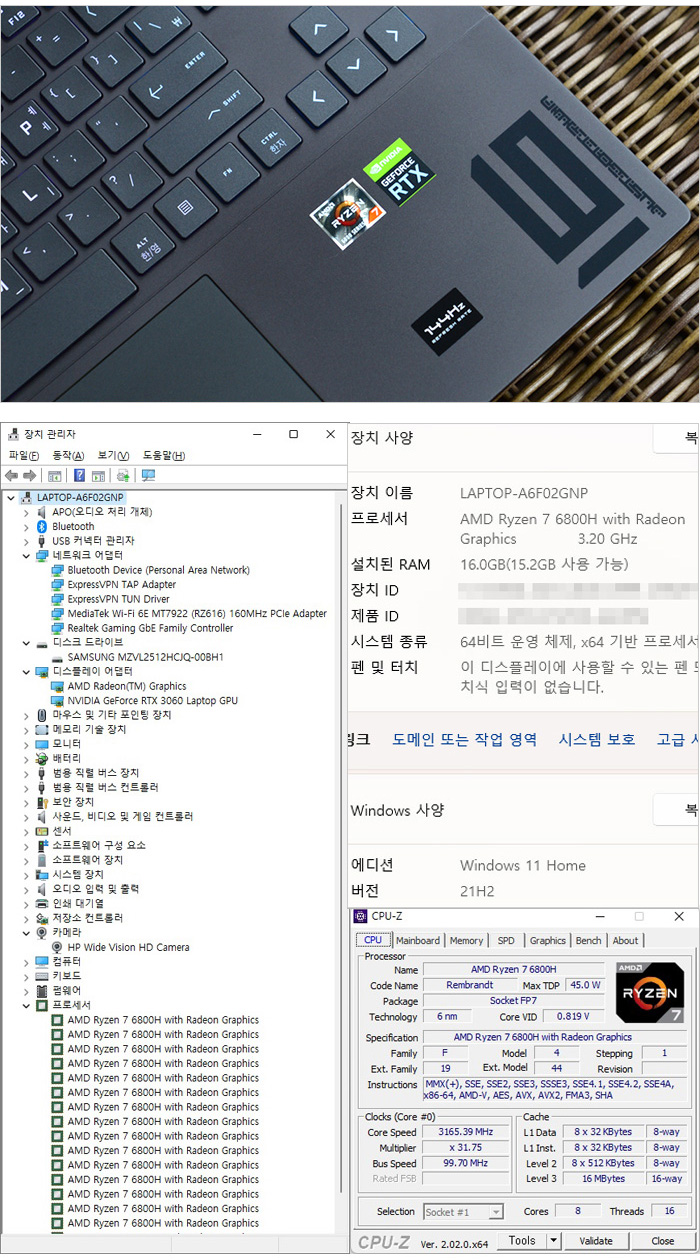
Task: Select Bluetooth Device (Personal Area Network)
Action: [158, 570]
